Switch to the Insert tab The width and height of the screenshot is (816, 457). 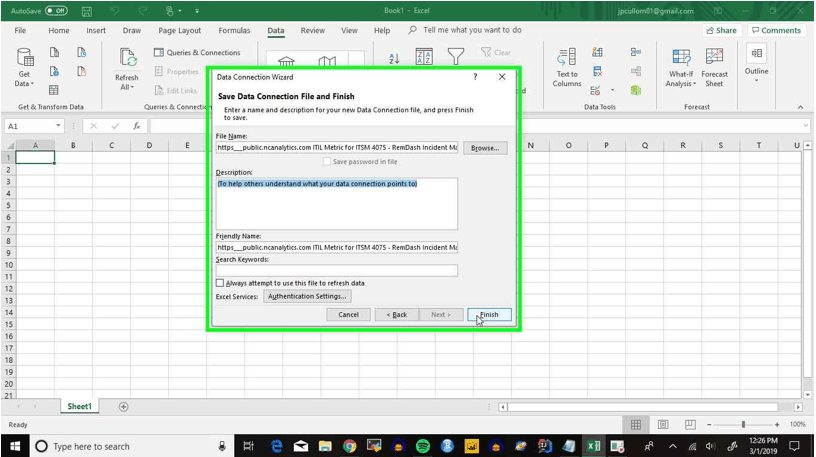pos(96,30)
